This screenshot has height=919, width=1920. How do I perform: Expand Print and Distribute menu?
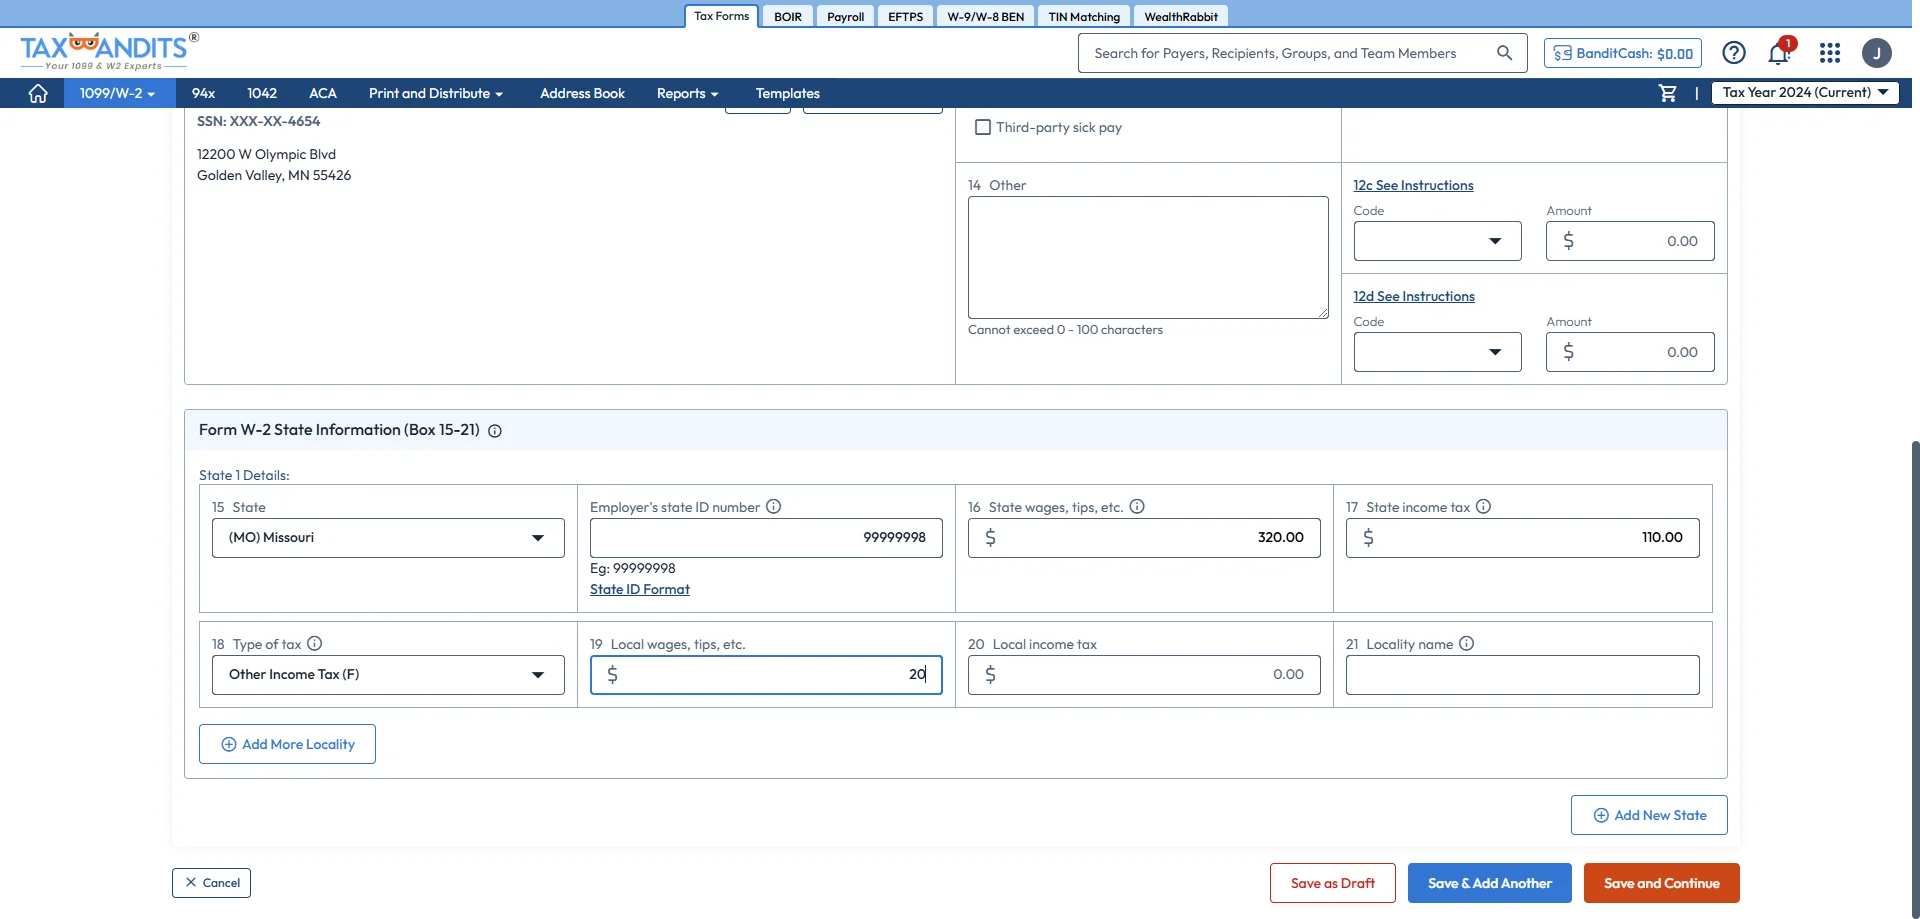point(436,93)
